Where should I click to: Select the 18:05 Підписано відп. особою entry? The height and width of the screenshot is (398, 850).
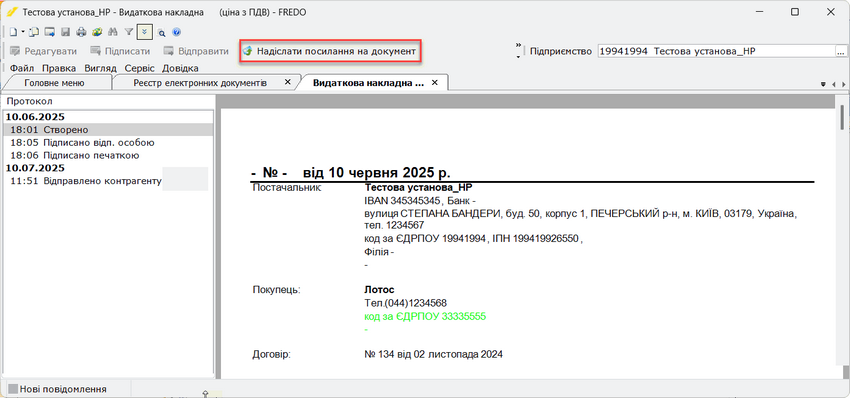point(82,143)
